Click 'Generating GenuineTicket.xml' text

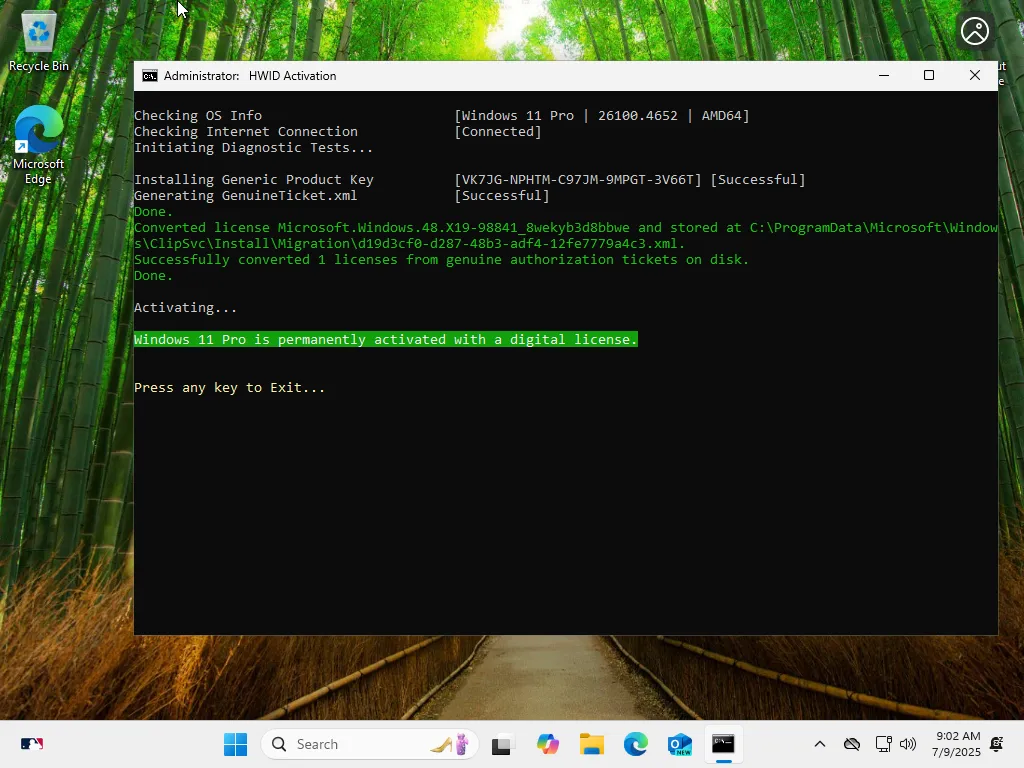246,196
